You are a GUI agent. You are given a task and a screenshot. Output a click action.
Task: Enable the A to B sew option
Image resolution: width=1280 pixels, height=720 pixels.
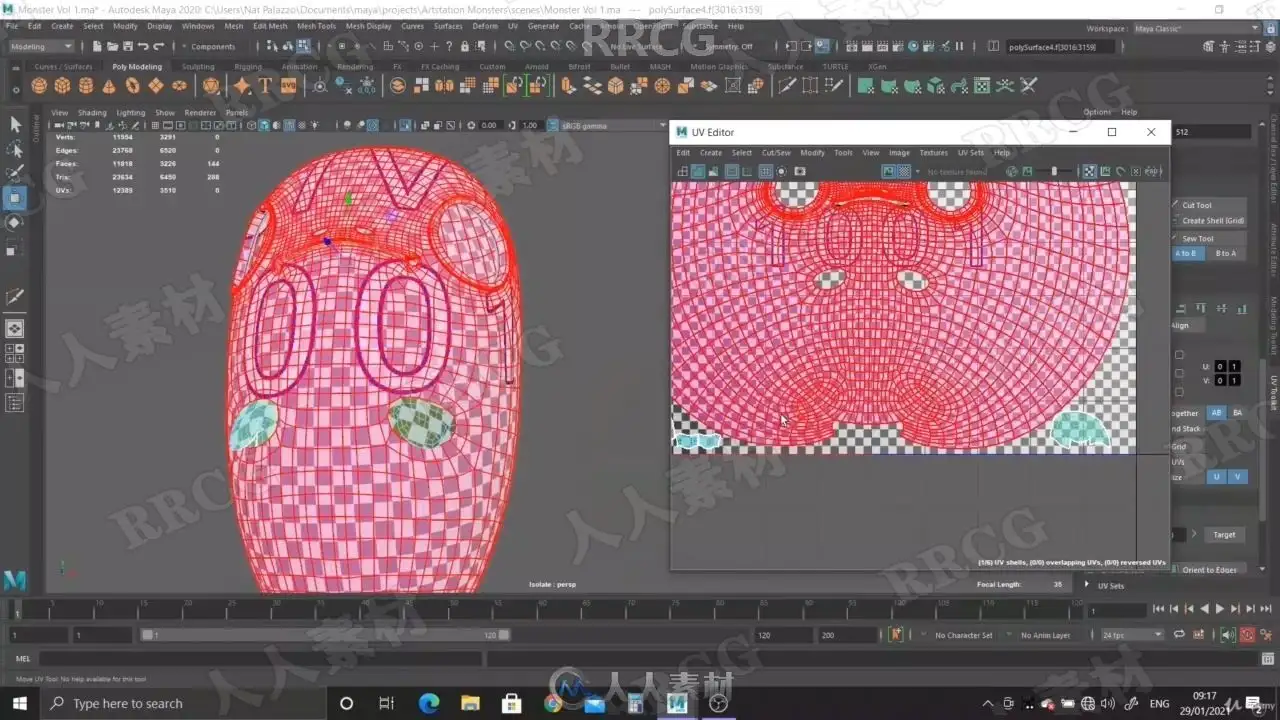tap(1186, 253)
